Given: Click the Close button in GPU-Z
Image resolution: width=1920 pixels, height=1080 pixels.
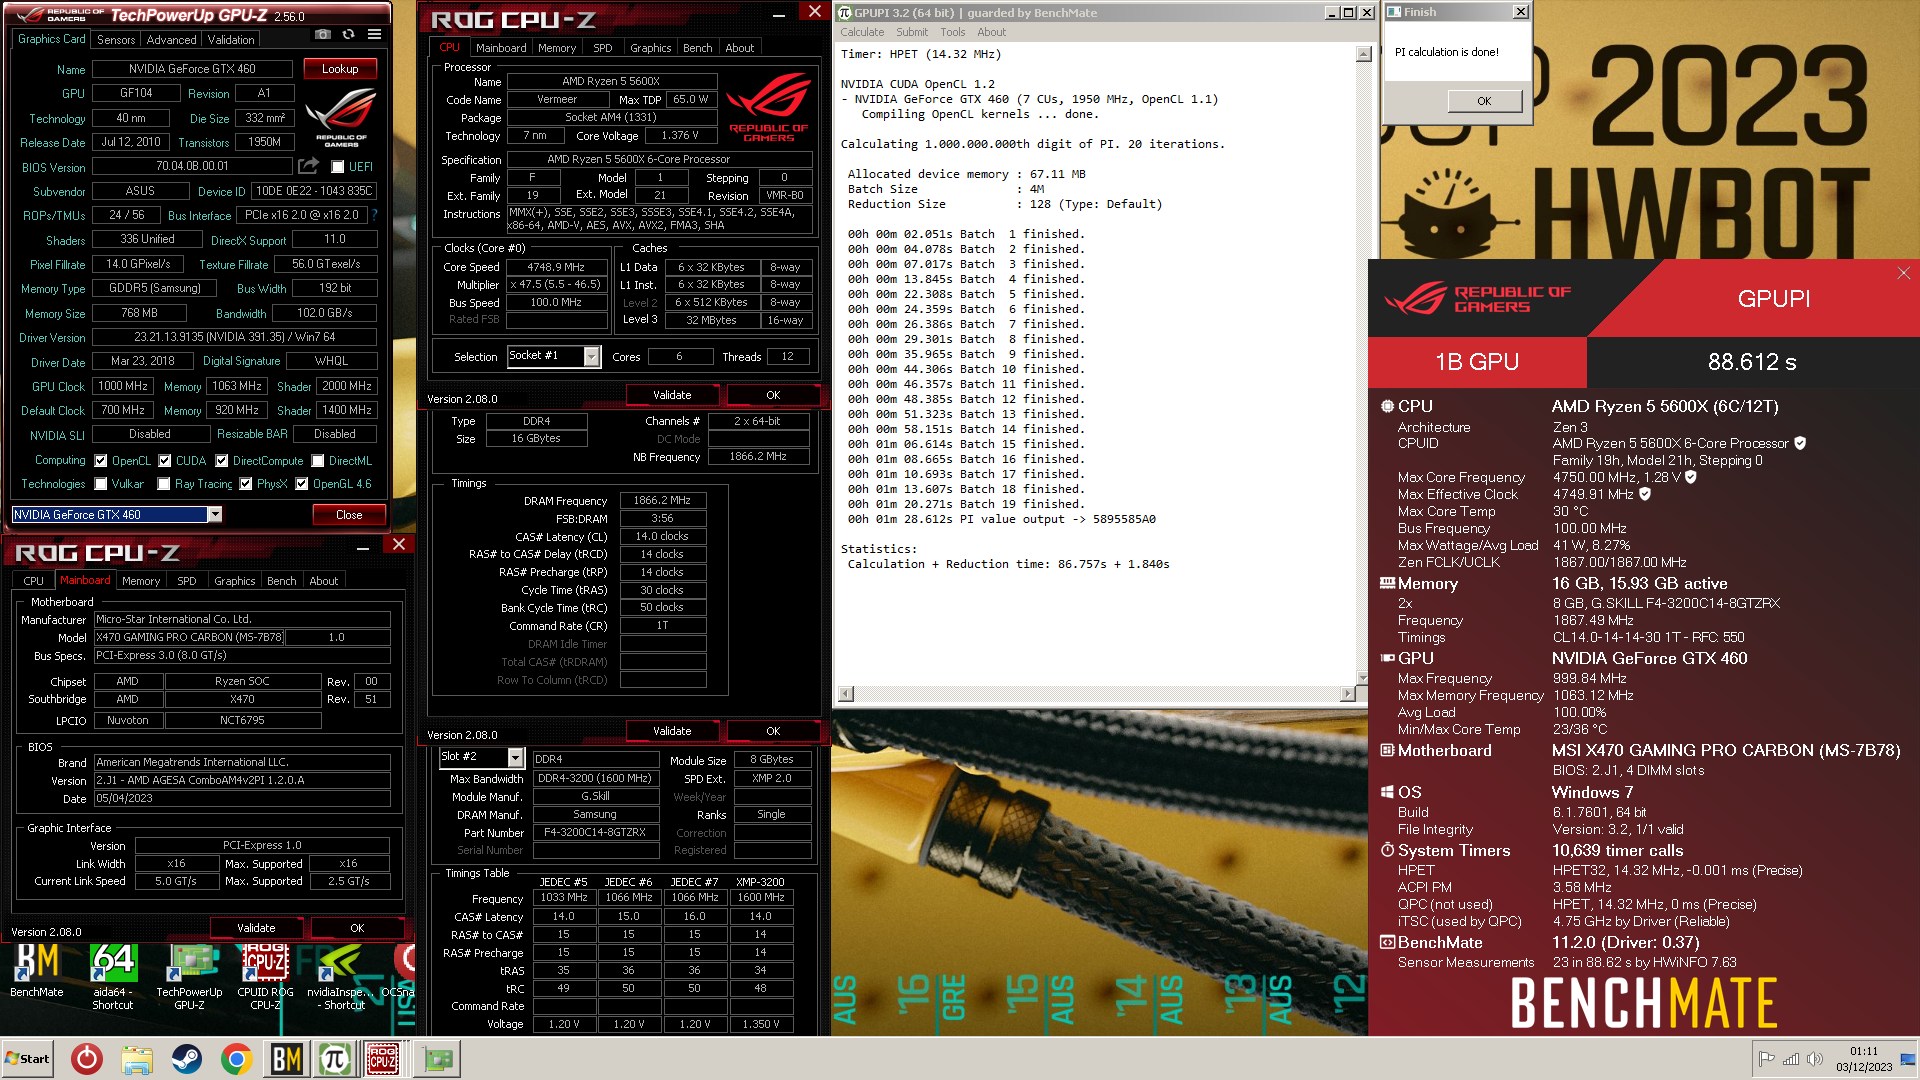Looking at the screenshot, I should (x=349, y=515).
